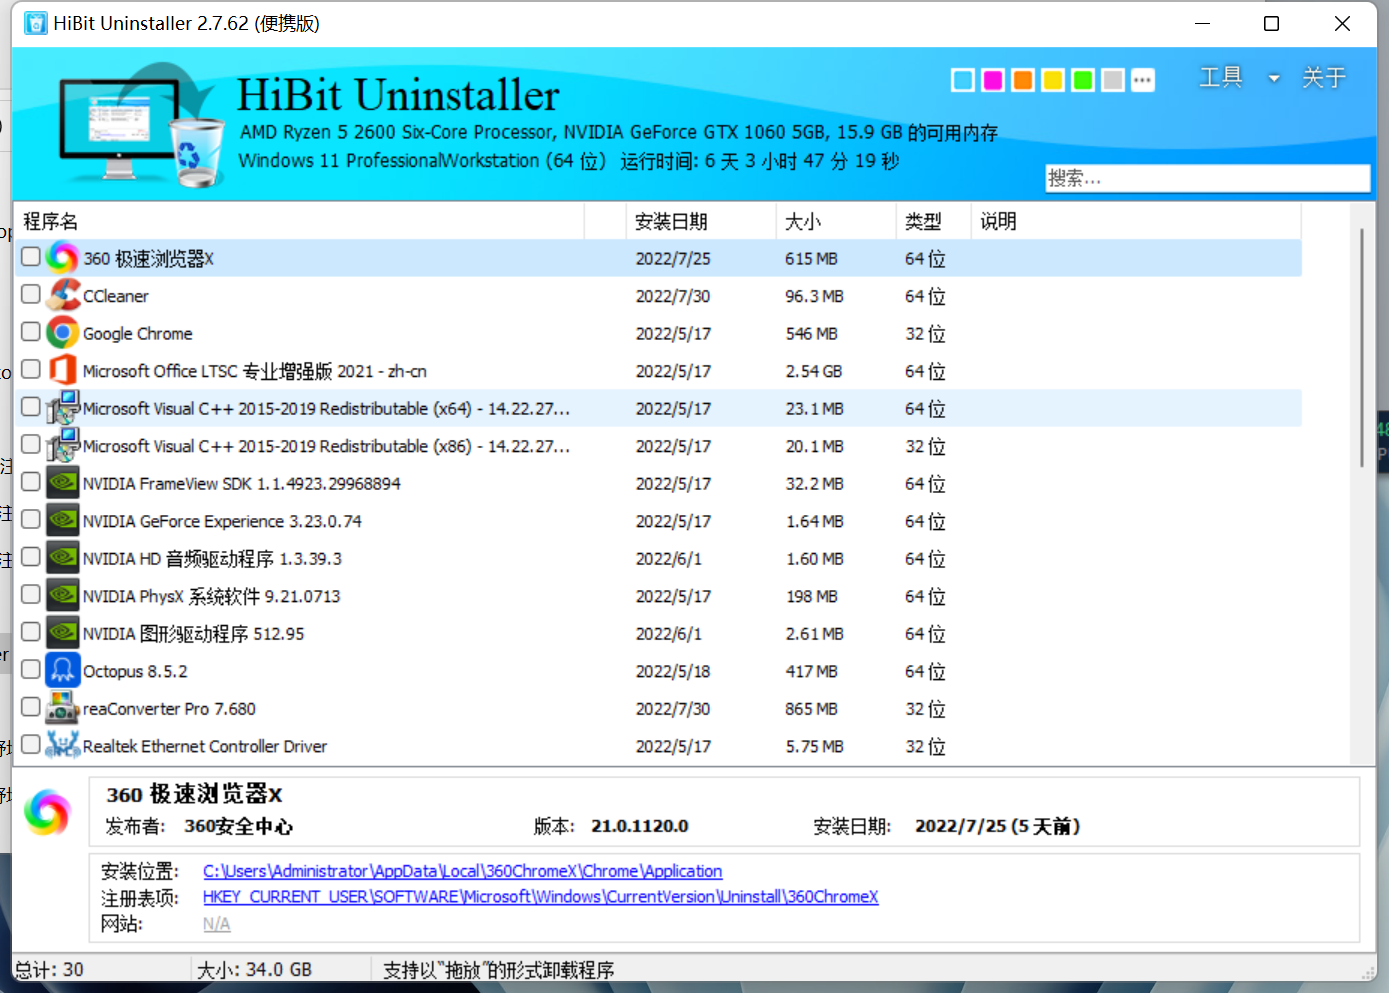Select the Google Chrome icon in the list
Image resolution: width=1389 pixels, height=993 pixels.
(62, 332)
